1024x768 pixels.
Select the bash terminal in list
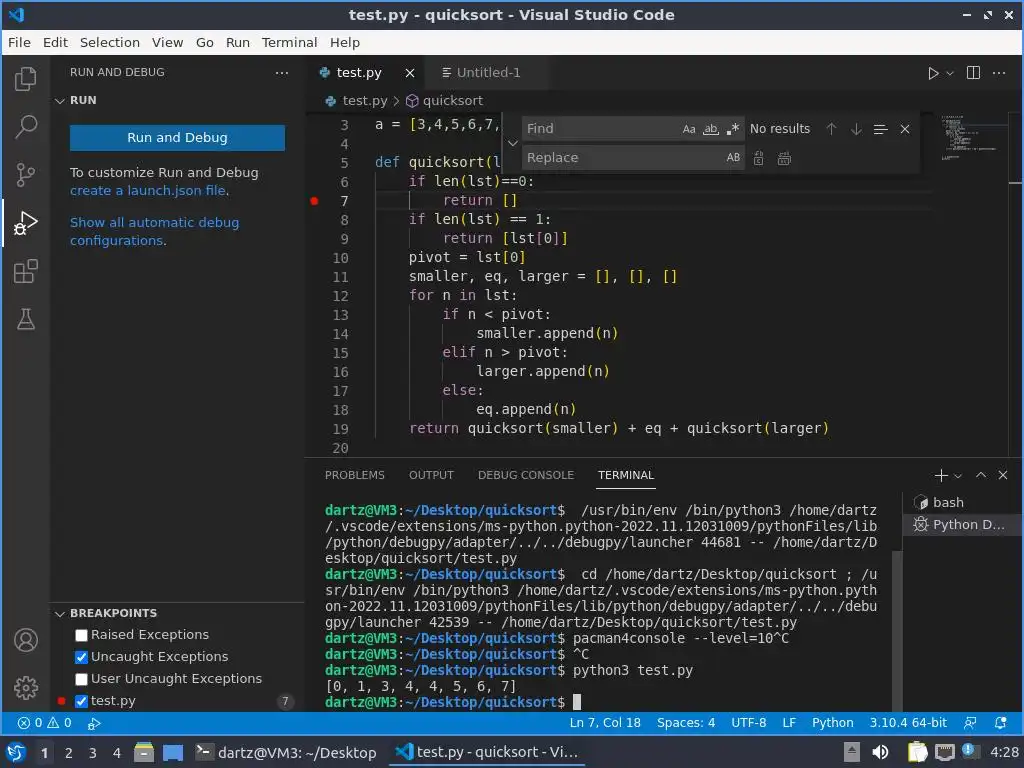(x=961, y=502)
